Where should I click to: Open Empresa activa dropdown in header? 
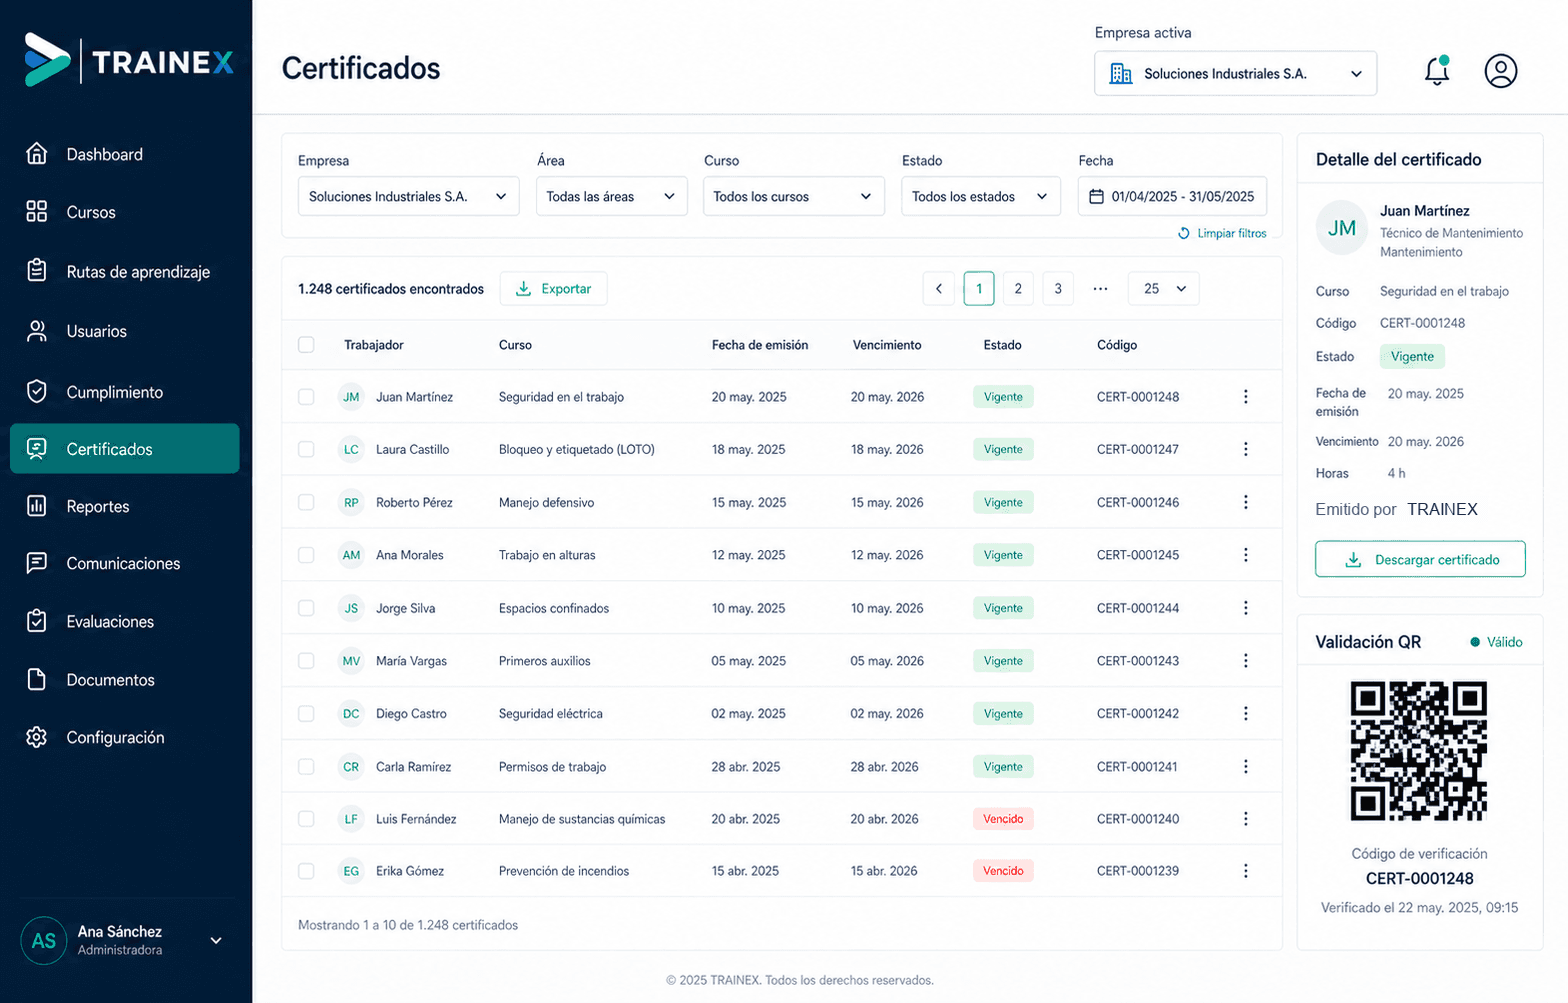pyautogui.click(x=1235, y=74)
